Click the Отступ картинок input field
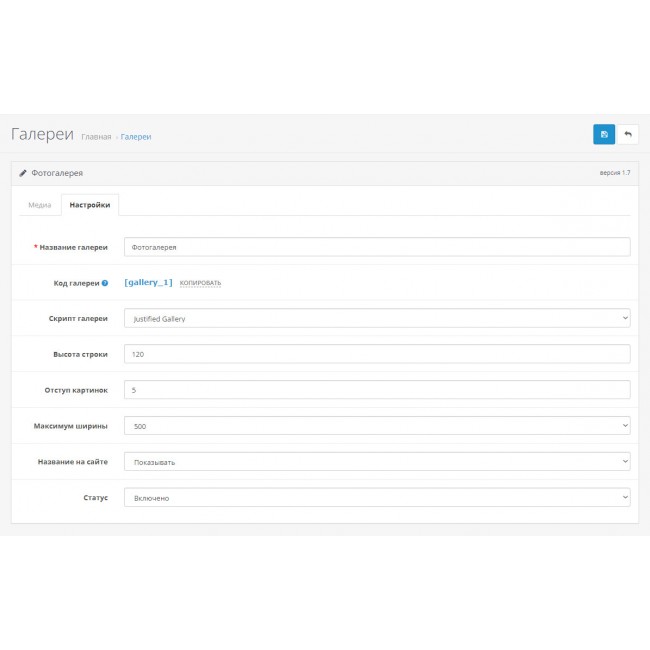 (x=377, y=390)
